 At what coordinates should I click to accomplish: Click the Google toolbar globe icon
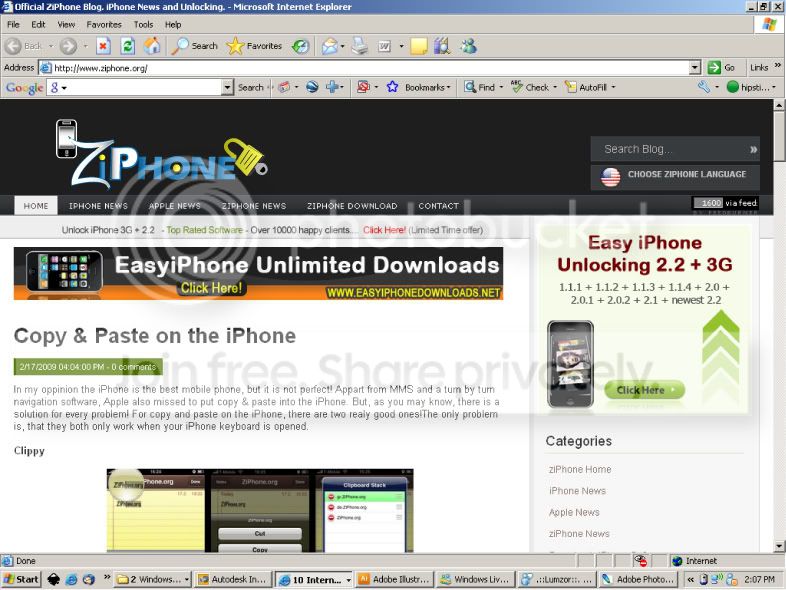(x=312, y=87)
